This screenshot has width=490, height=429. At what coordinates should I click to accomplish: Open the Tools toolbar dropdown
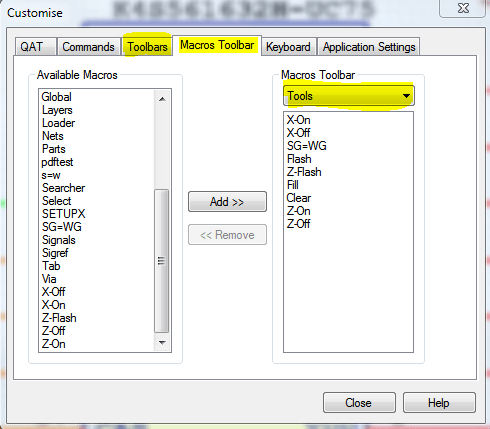tap(349, 96)
